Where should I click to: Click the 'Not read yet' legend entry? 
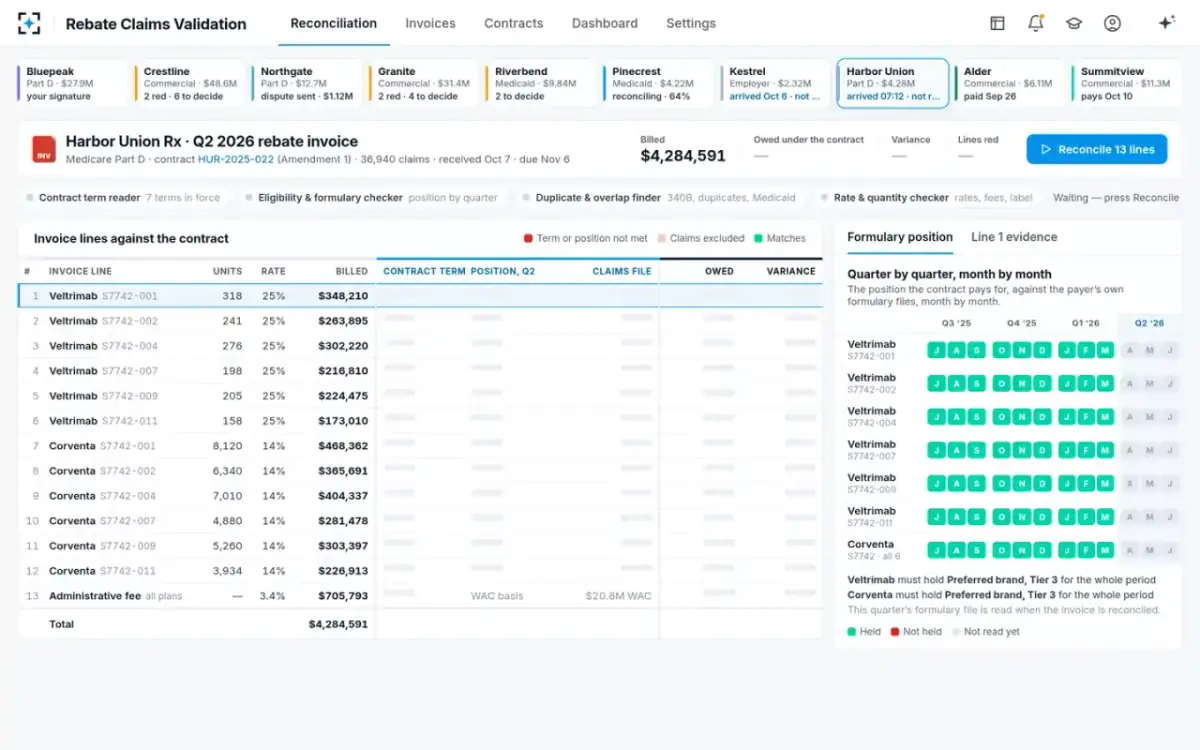click(986, 632)
